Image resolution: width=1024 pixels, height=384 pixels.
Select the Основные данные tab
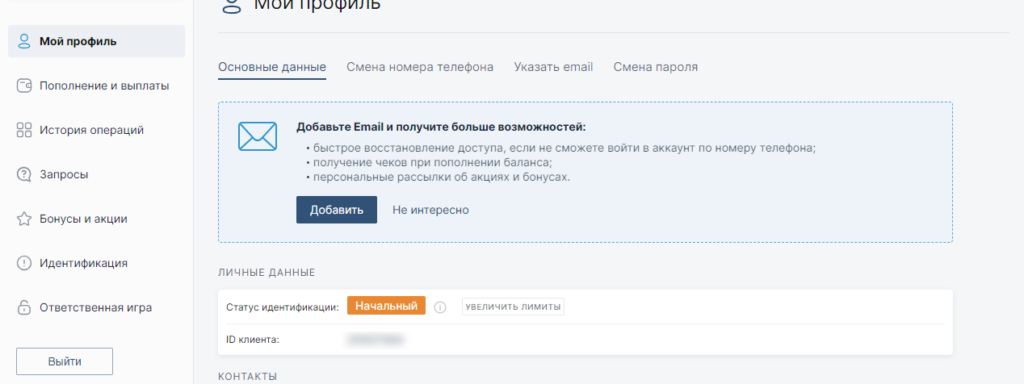point(272,67)
